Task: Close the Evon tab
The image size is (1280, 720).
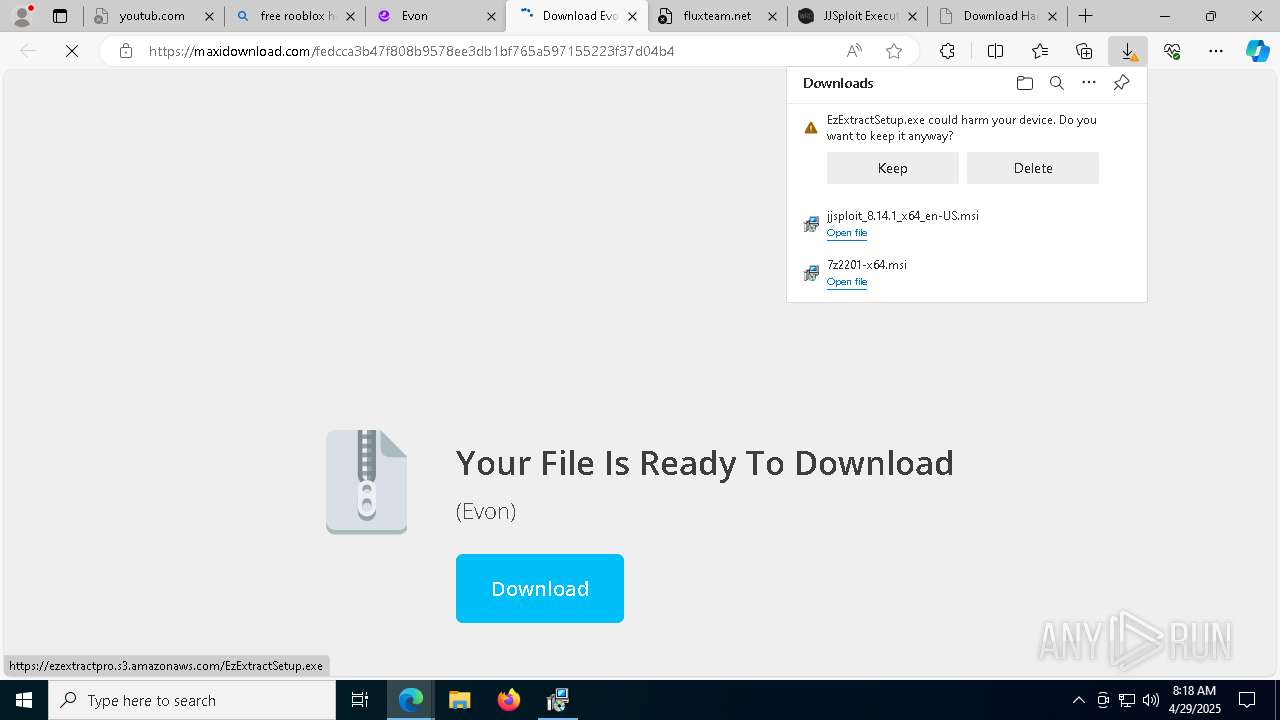Action: tap(491, 16)
